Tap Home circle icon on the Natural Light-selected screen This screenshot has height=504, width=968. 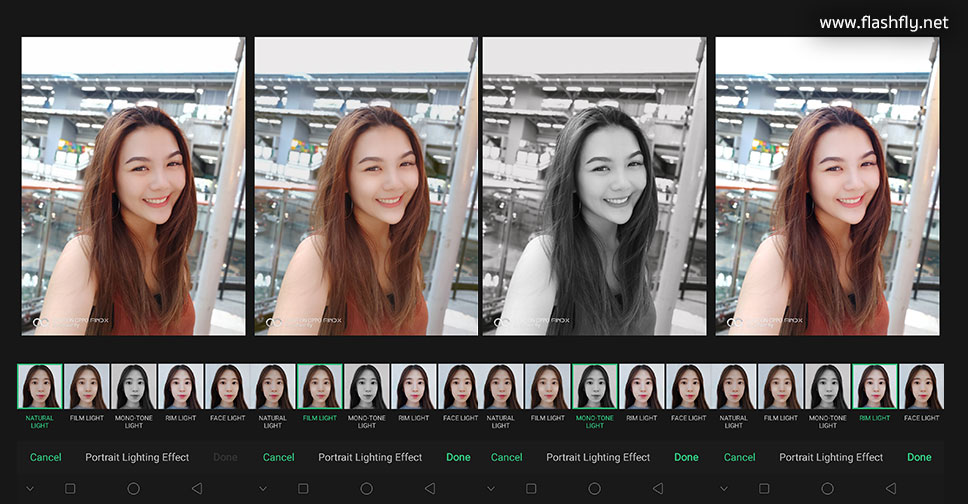(133, 488)
